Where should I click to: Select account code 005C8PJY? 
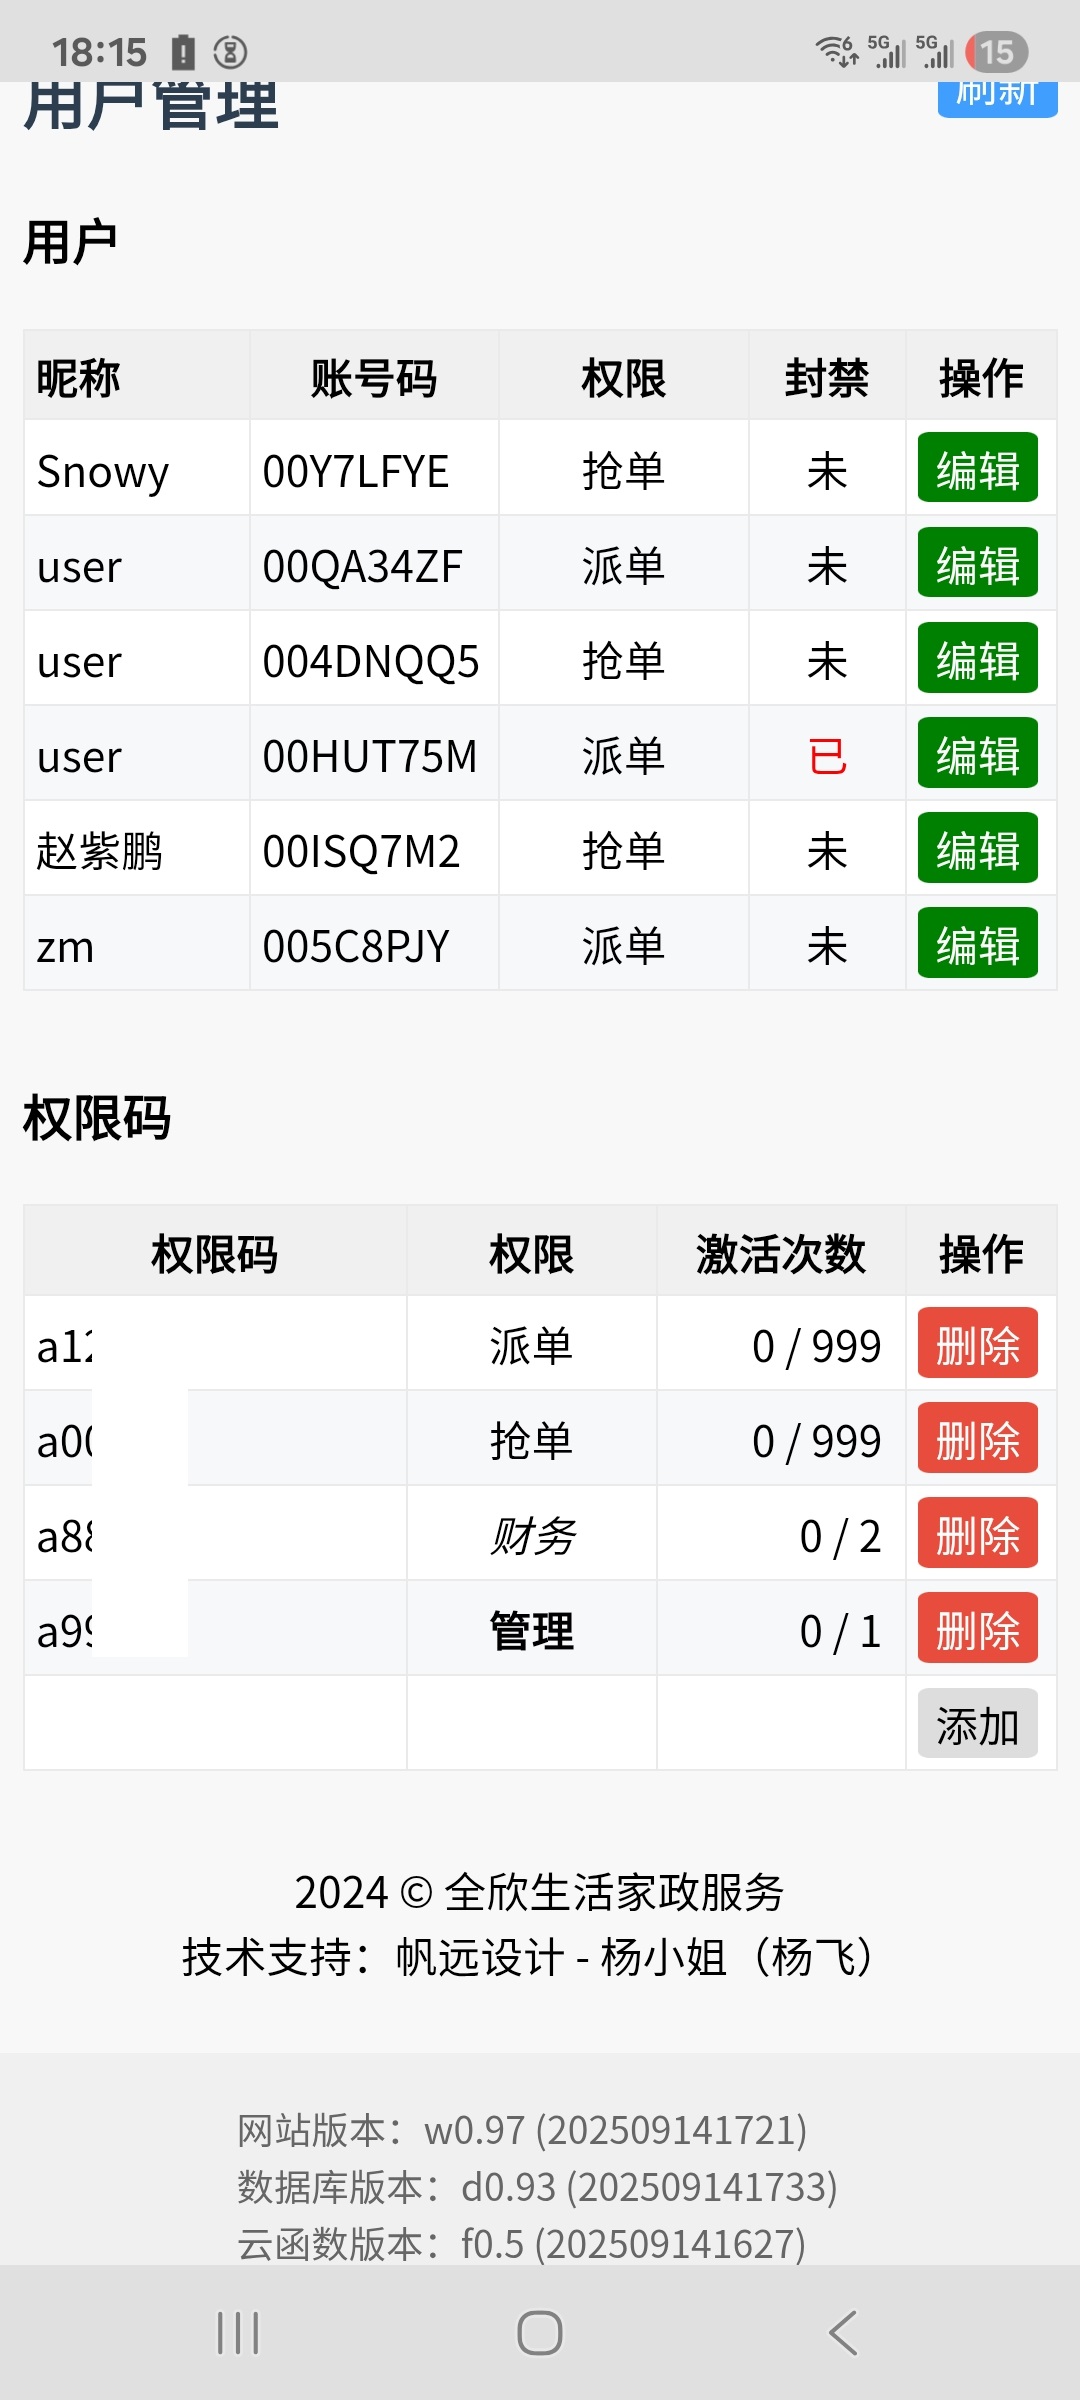(x=355, y=946)
